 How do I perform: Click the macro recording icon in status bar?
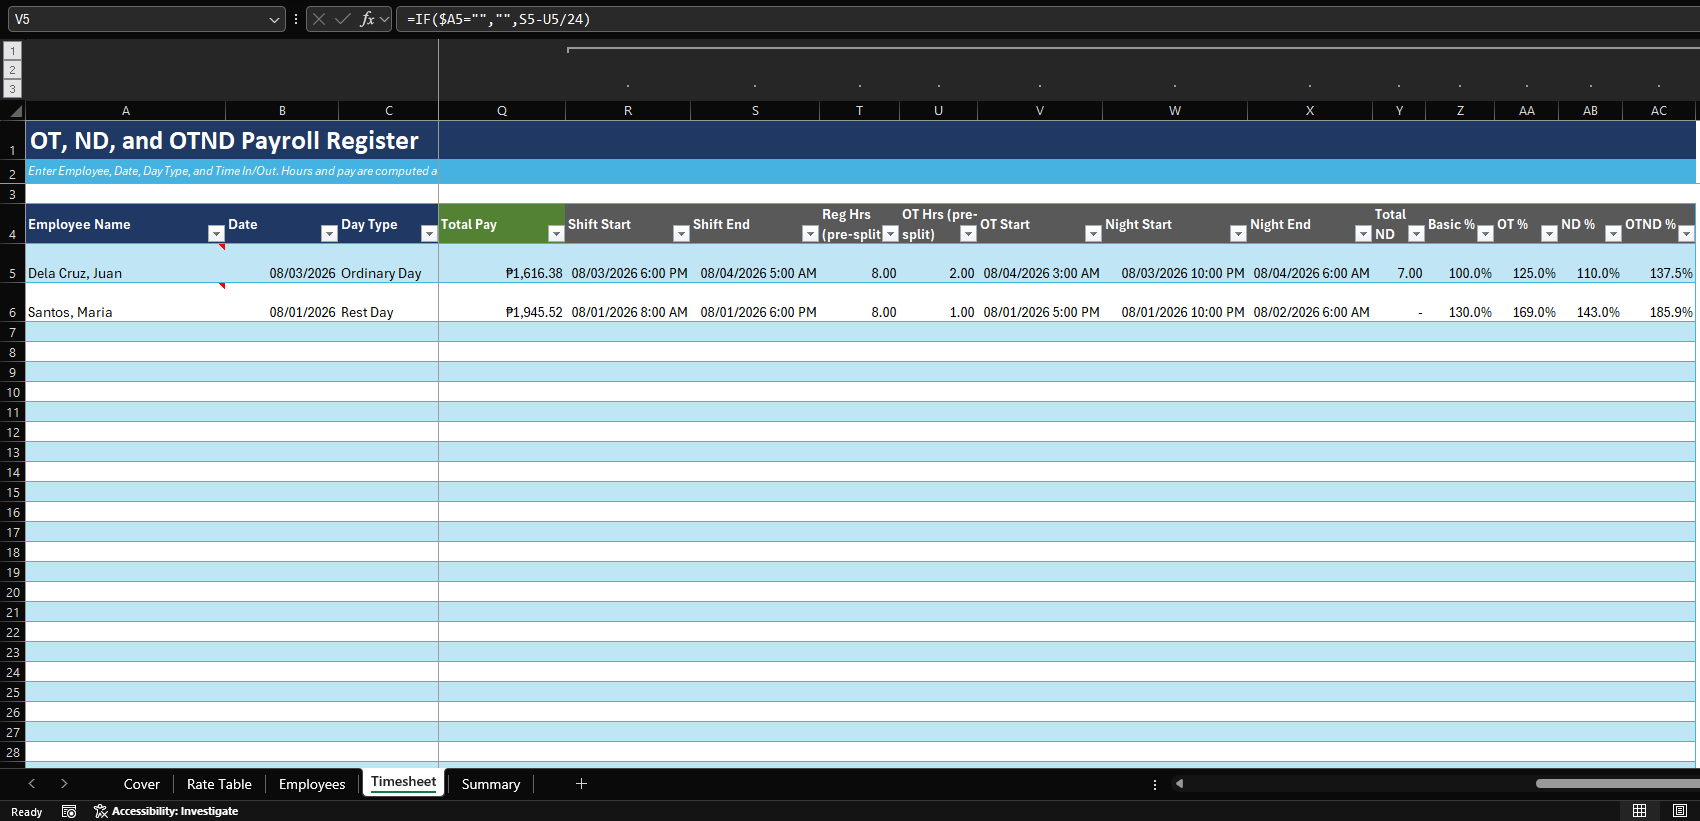click(69, 811)
